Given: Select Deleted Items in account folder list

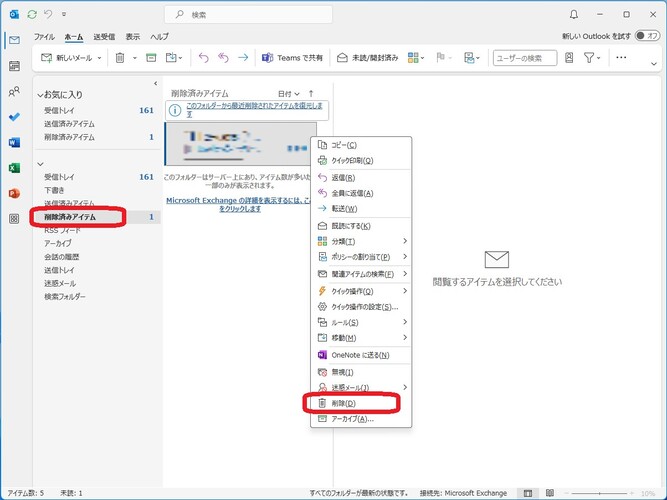Looking at the screenshot, I should click(99, 217).
